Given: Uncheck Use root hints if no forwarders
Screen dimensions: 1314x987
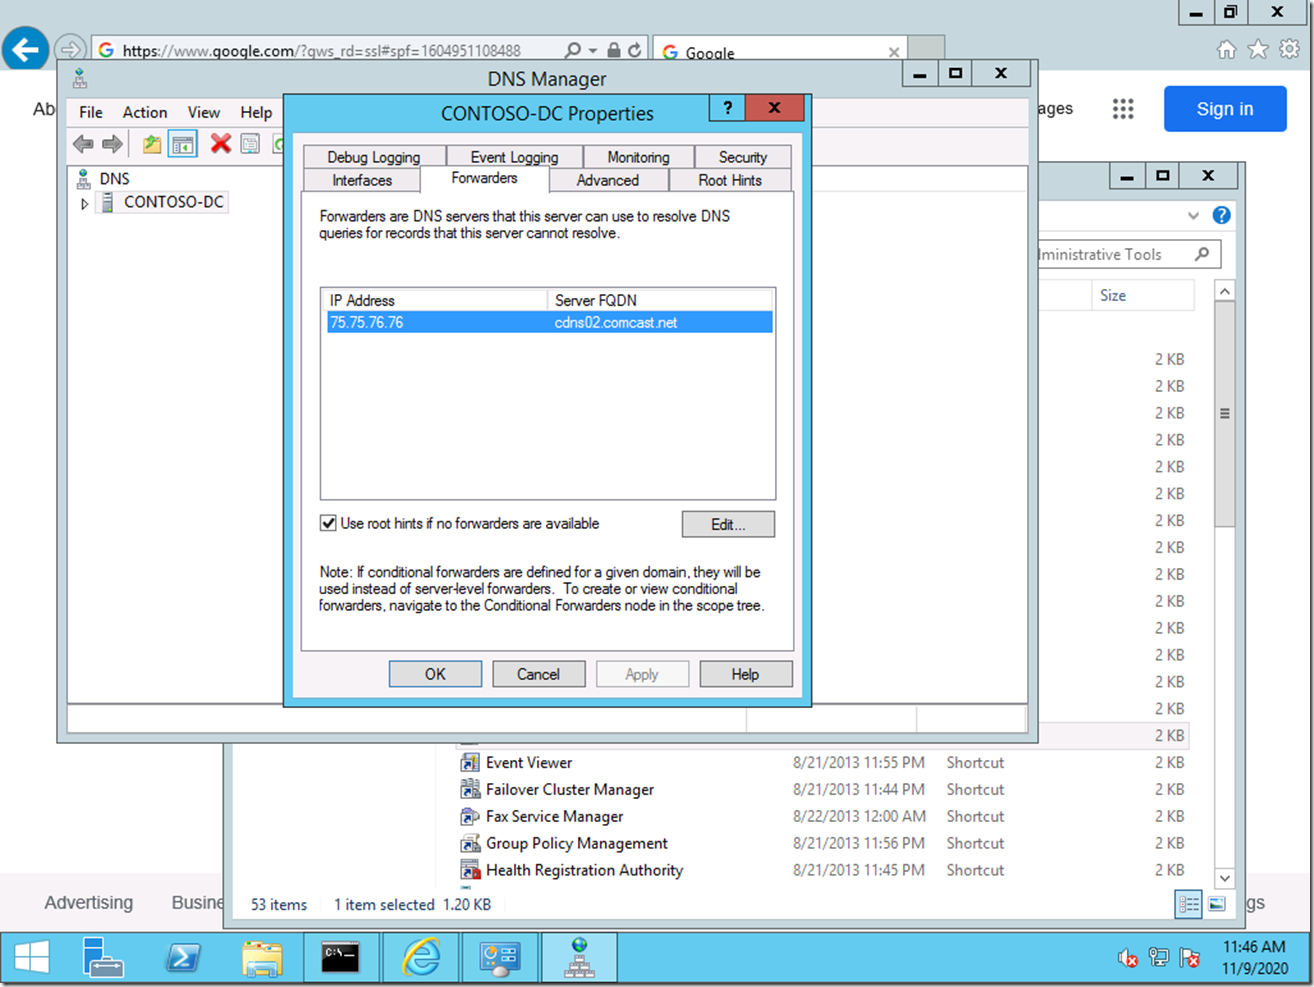Looking at the screenshot, I should [x=328, y=523].
